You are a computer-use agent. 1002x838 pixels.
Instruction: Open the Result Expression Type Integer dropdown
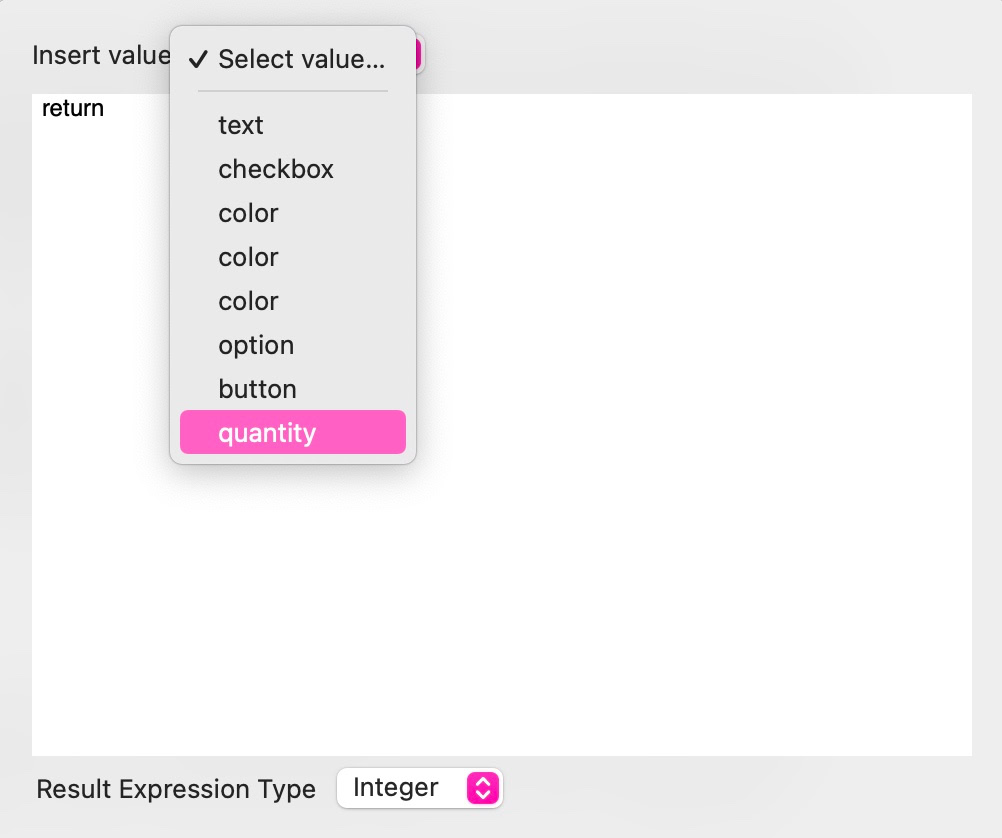click(419, 788)
